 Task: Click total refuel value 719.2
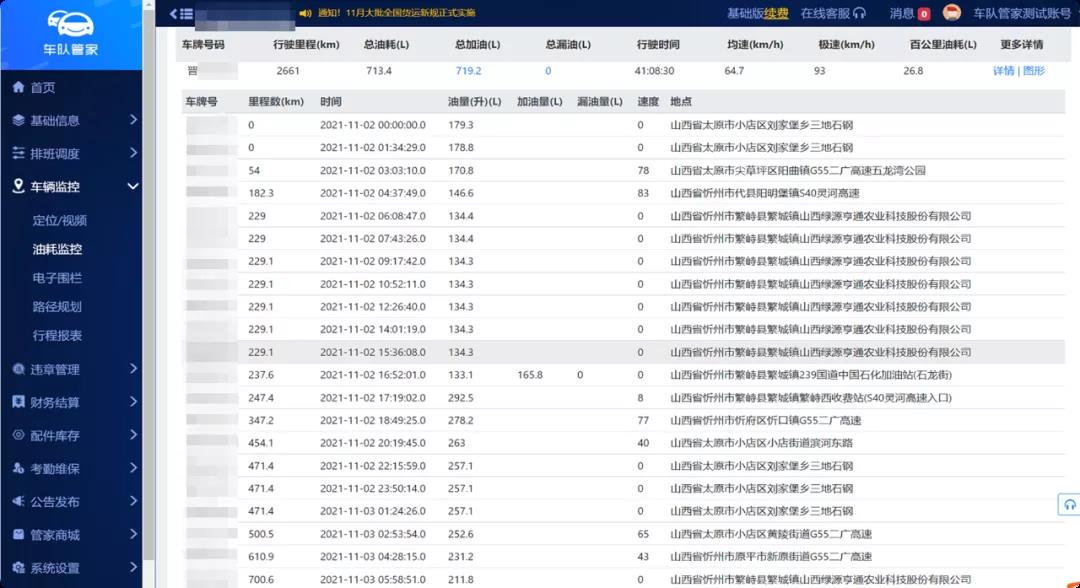click(468, 71)
